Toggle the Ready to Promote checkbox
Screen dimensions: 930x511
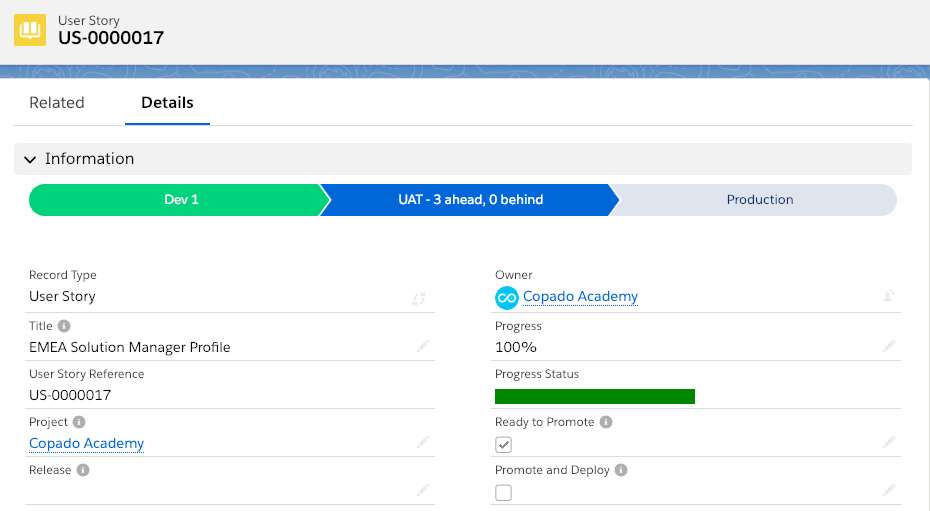pyautogui.click(x=504, y=445)
